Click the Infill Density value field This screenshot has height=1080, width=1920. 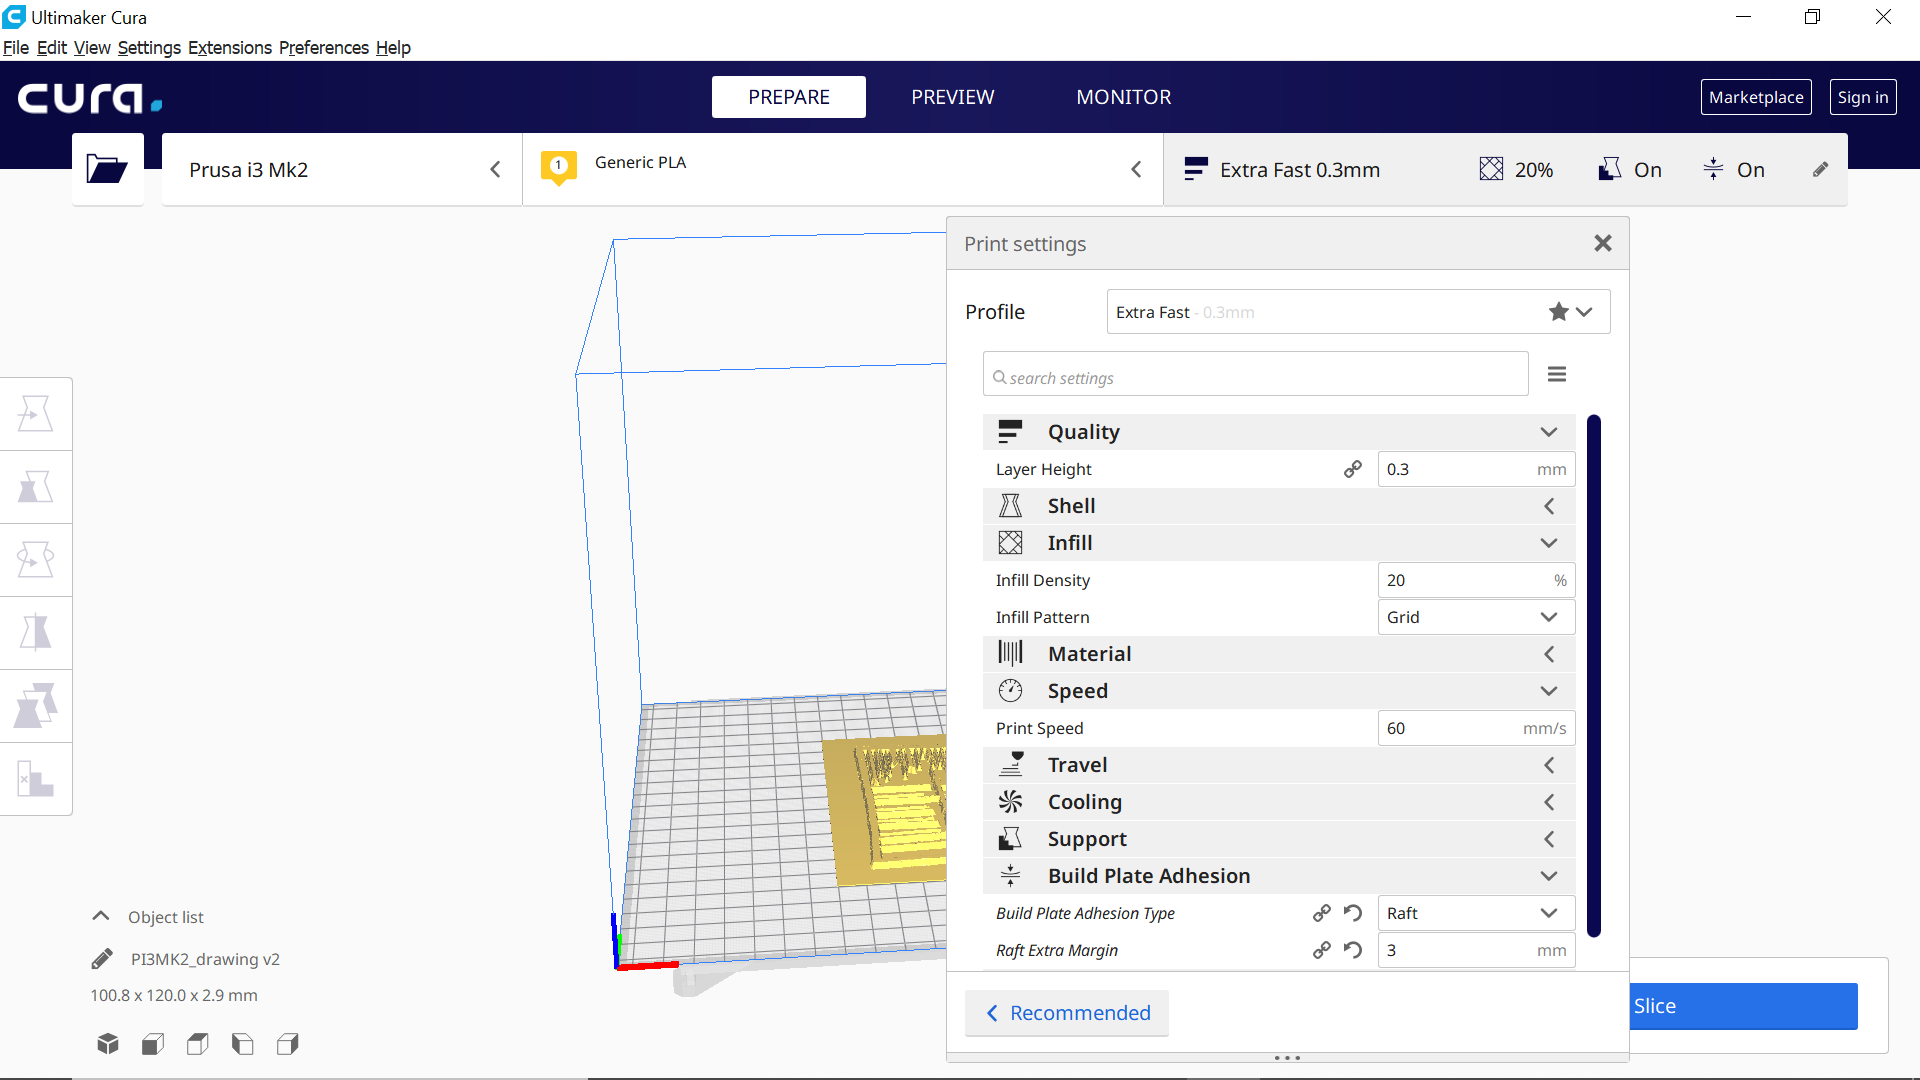[x=1476, y=580]
